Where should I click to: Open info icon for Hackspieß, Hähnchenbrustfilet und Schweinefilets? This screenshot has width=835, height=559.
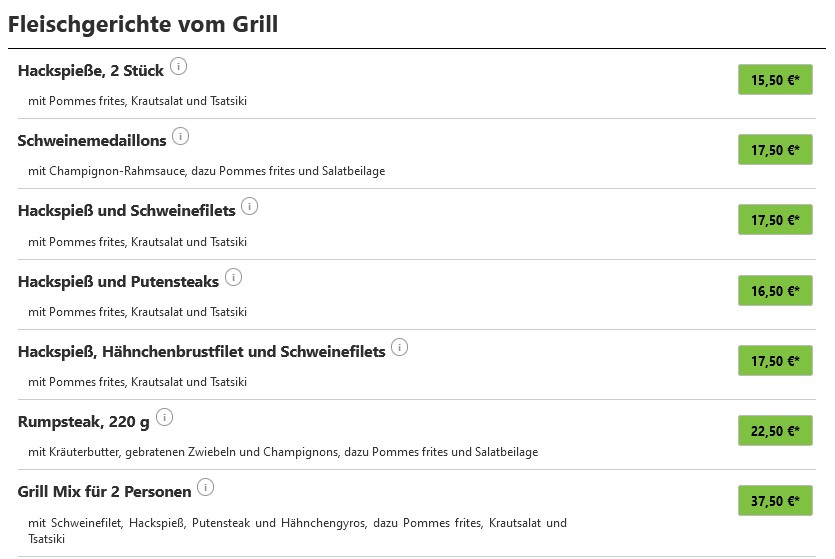pyautogui.click(x=399, y=347)
